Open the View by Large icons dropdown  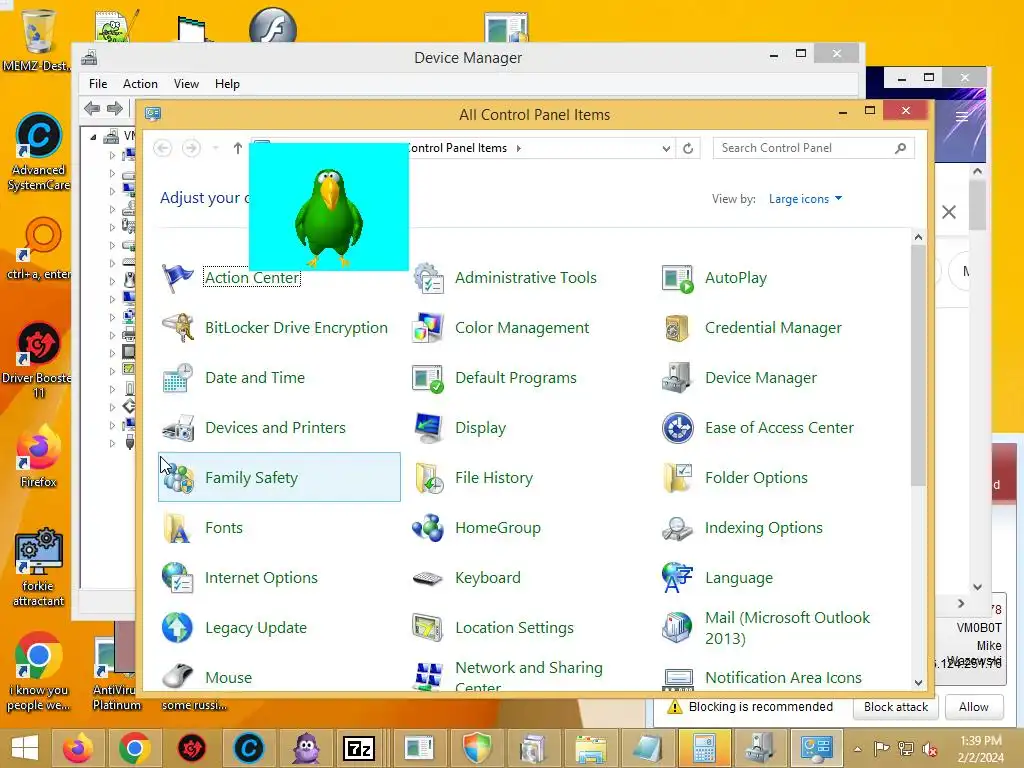click(805, 199)
